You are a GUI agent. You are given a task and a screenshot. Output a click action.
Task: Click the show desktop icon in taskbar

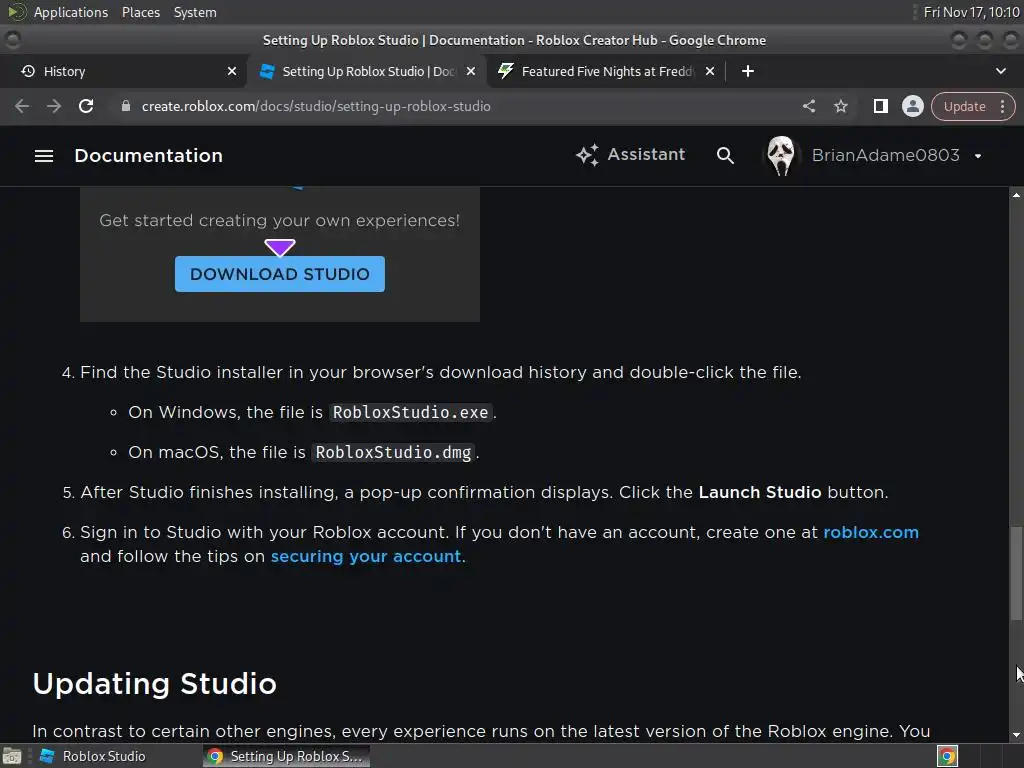click(12, 756)
